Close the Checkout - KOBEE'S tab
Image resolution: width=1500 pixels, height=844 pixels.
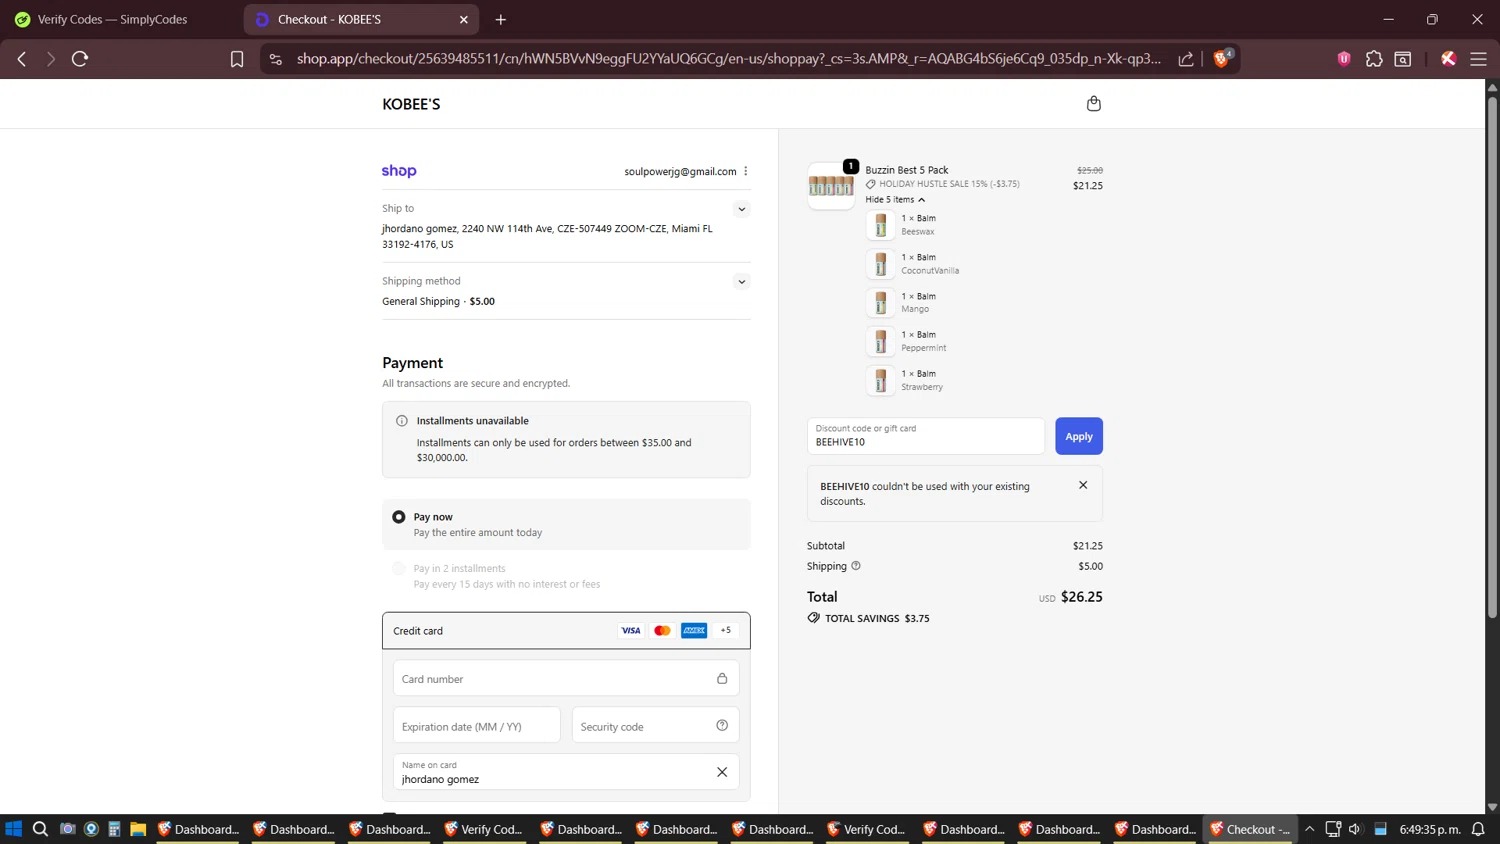point(464,19)
